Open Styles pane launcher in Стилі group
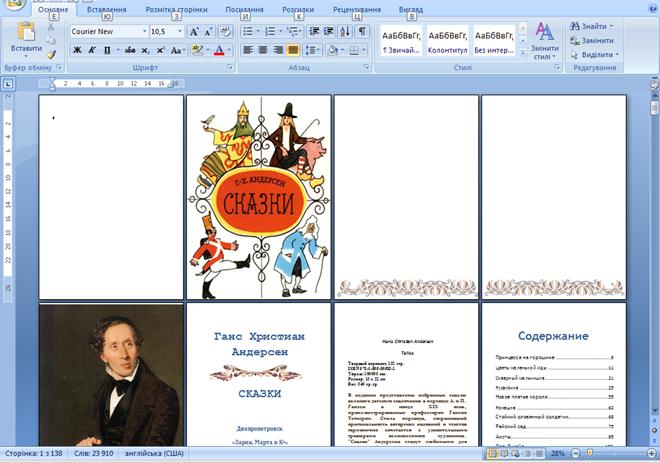This screenshot has height=463, width=660. click(557, 67)
